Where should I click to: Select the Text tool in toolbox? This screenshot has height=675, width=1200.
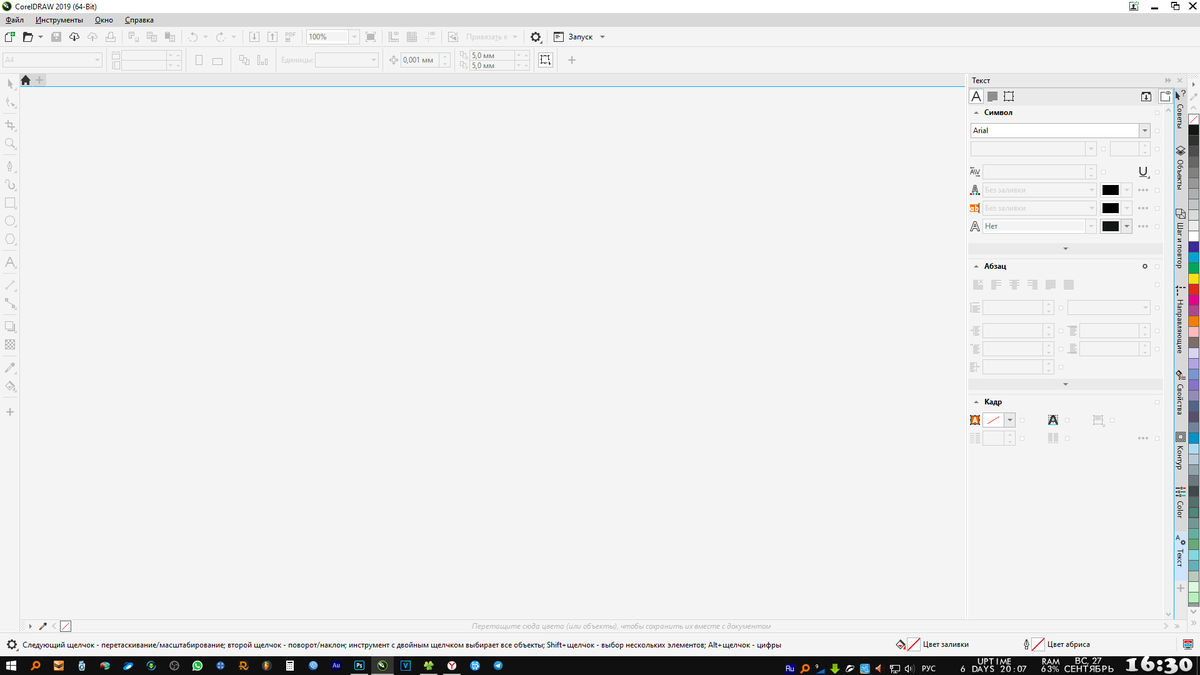[x=10, y=263]
